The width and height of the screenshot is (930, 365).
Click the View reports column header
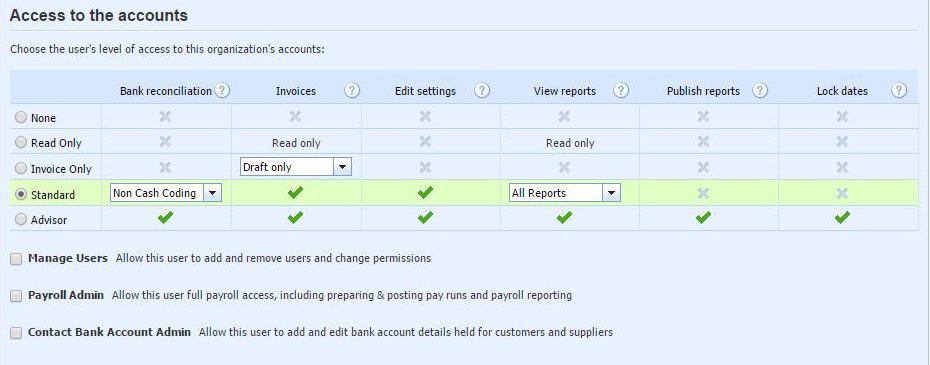(565, 91)
